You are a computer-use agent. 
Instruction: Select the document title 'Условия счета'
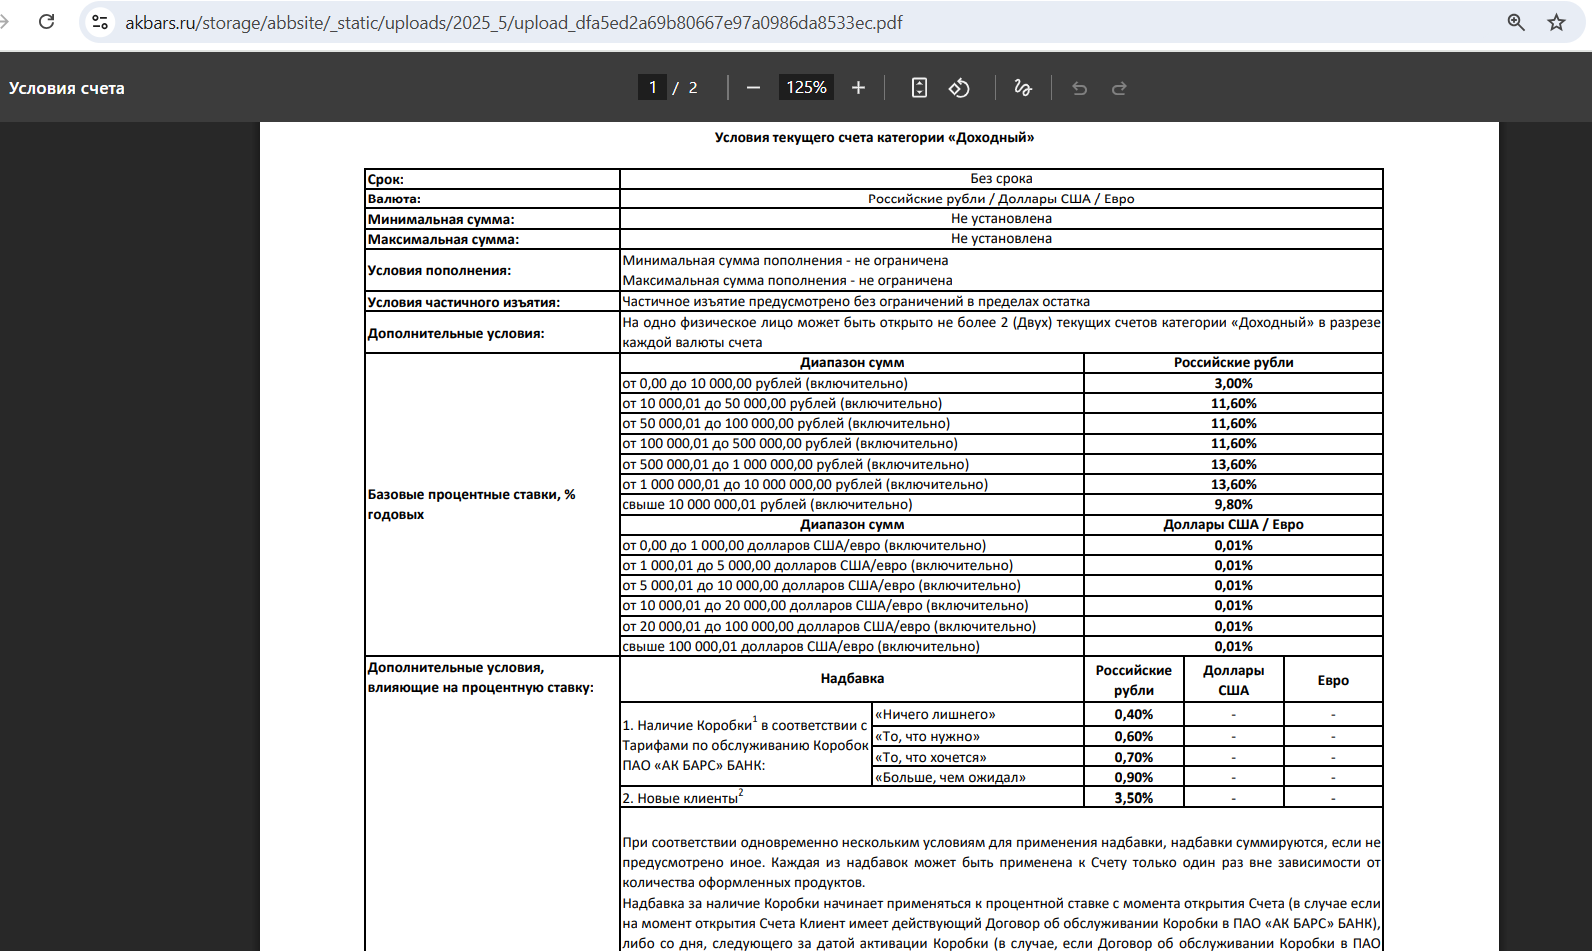click(67, 88)
